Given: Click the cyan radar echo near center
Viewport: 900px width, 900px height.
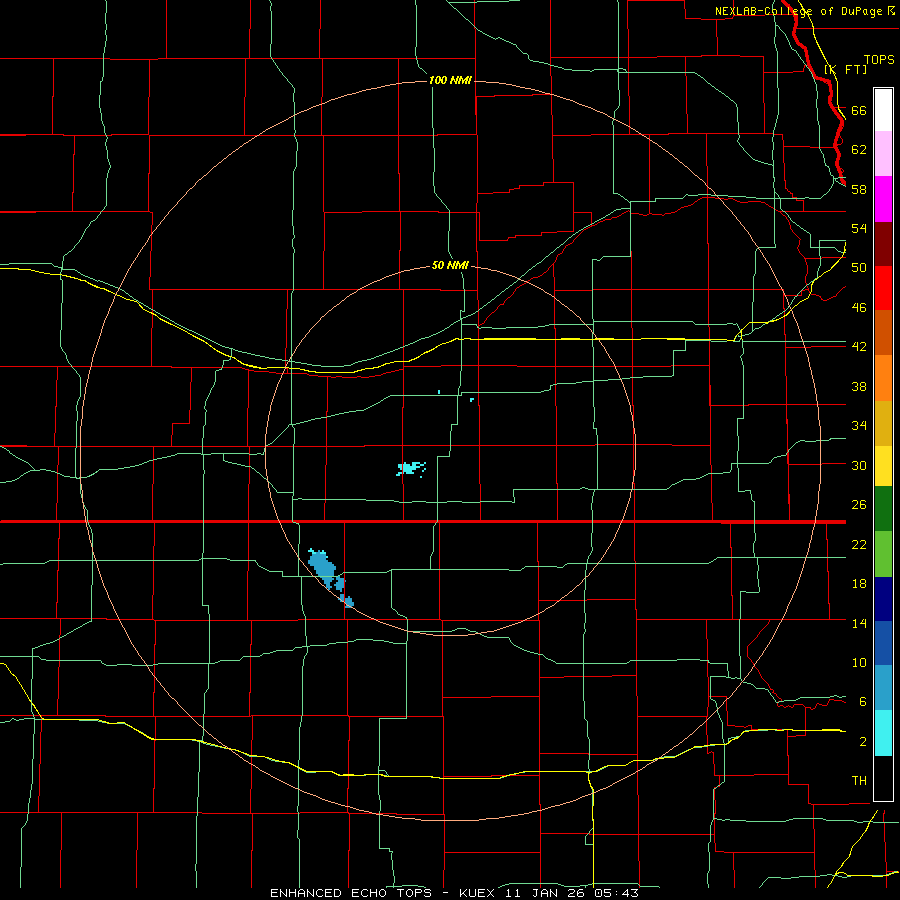Looking at the screenshot, I should [411, 468].
